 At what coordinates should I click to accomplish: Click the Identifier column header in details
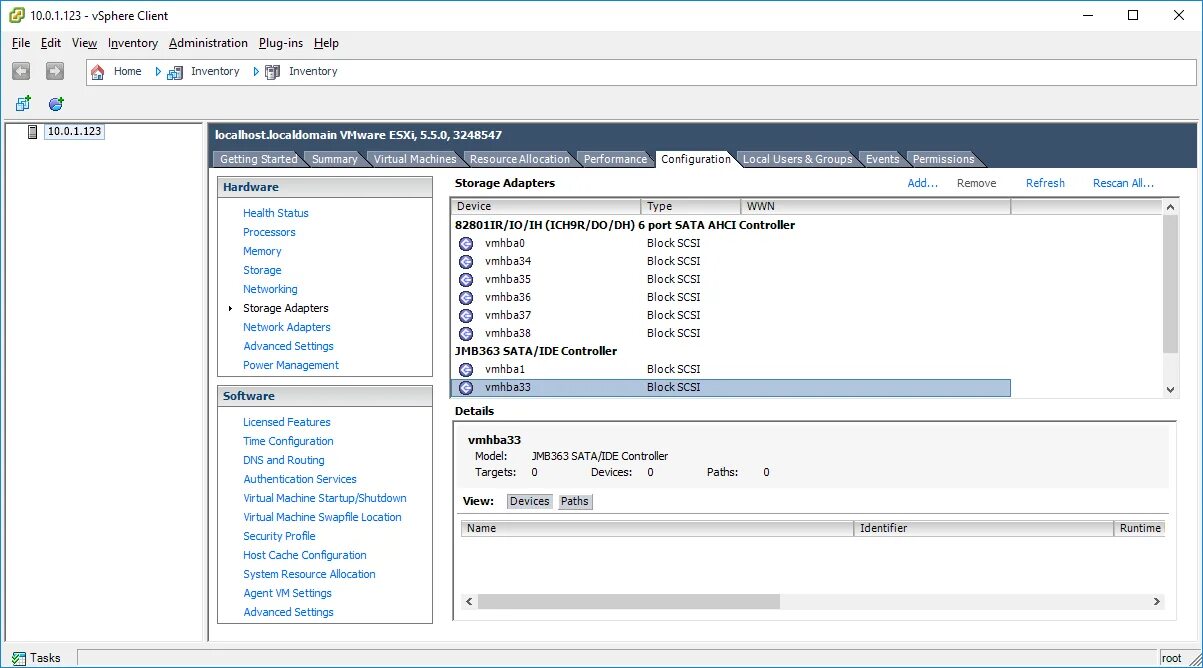click(985, 528)
